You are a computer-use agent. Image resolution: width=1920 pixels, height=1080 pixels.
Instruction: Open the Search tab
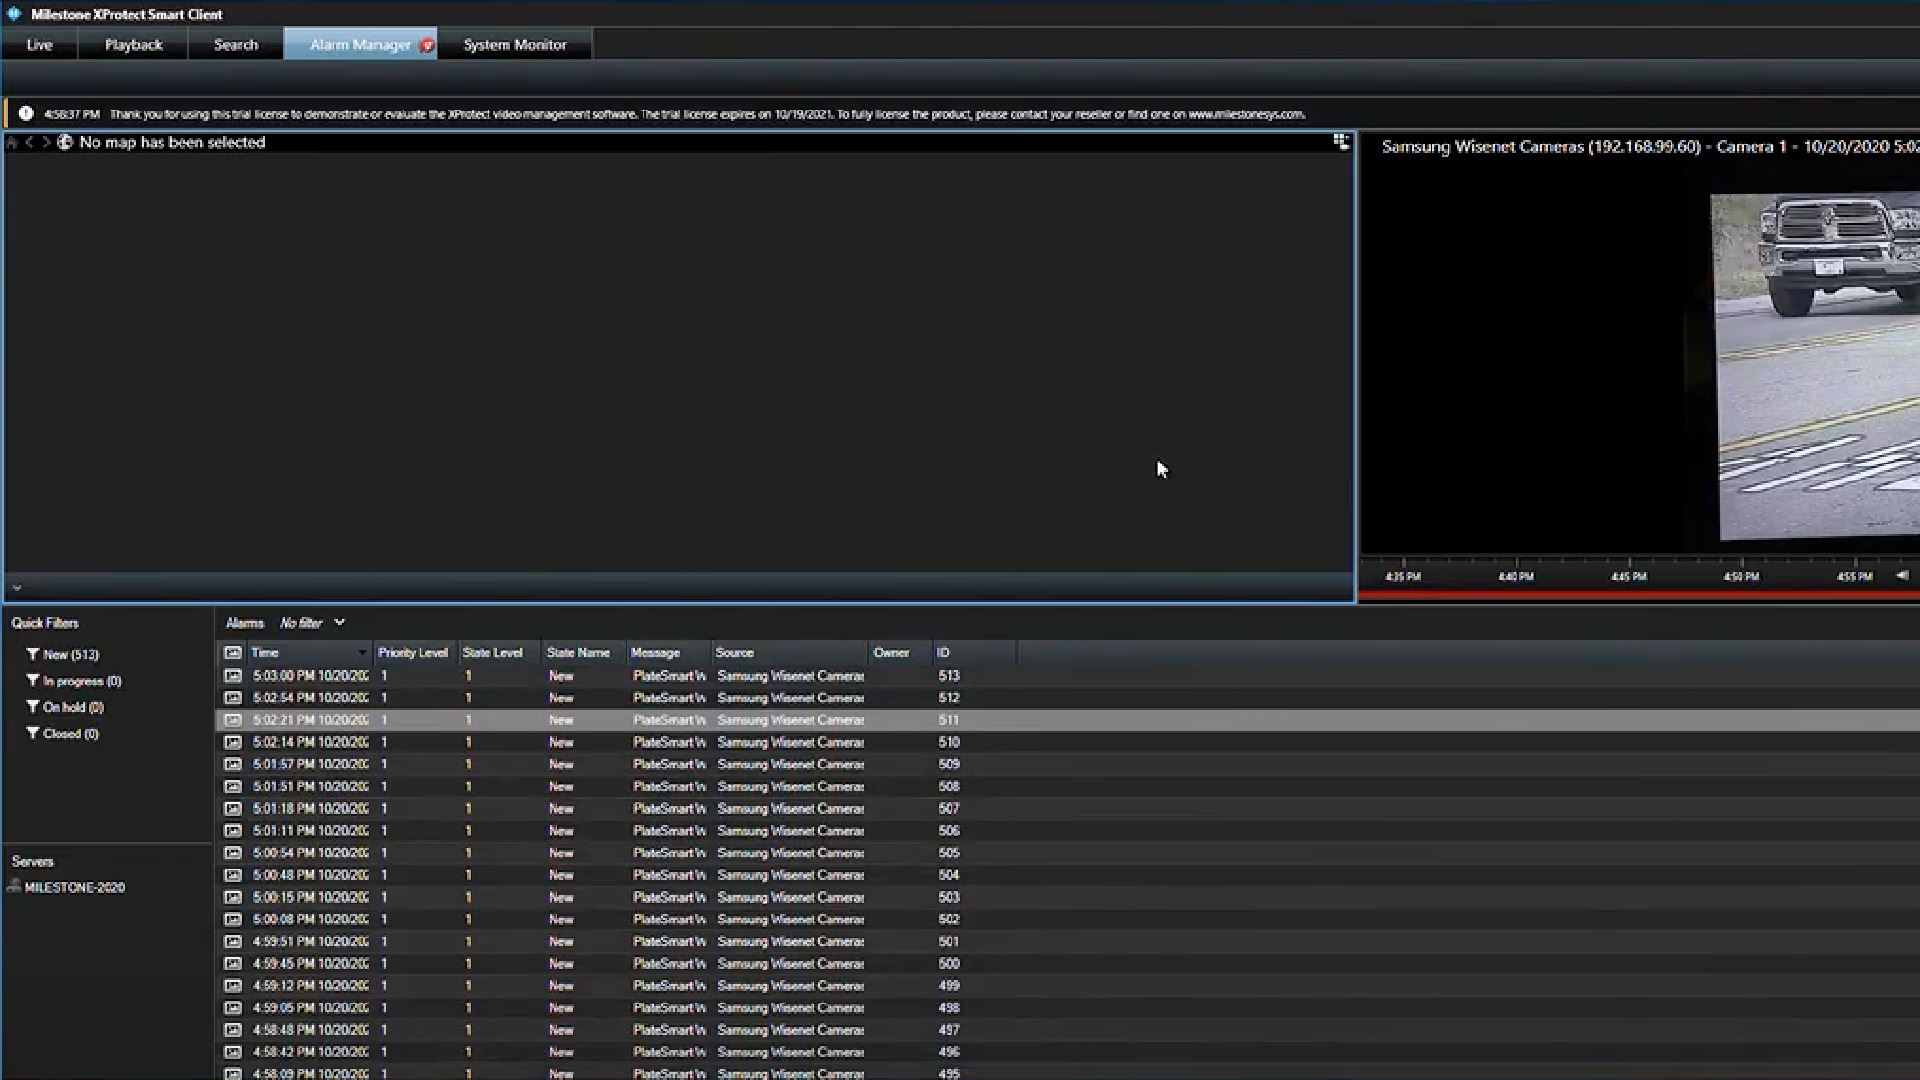pos(236,44)
